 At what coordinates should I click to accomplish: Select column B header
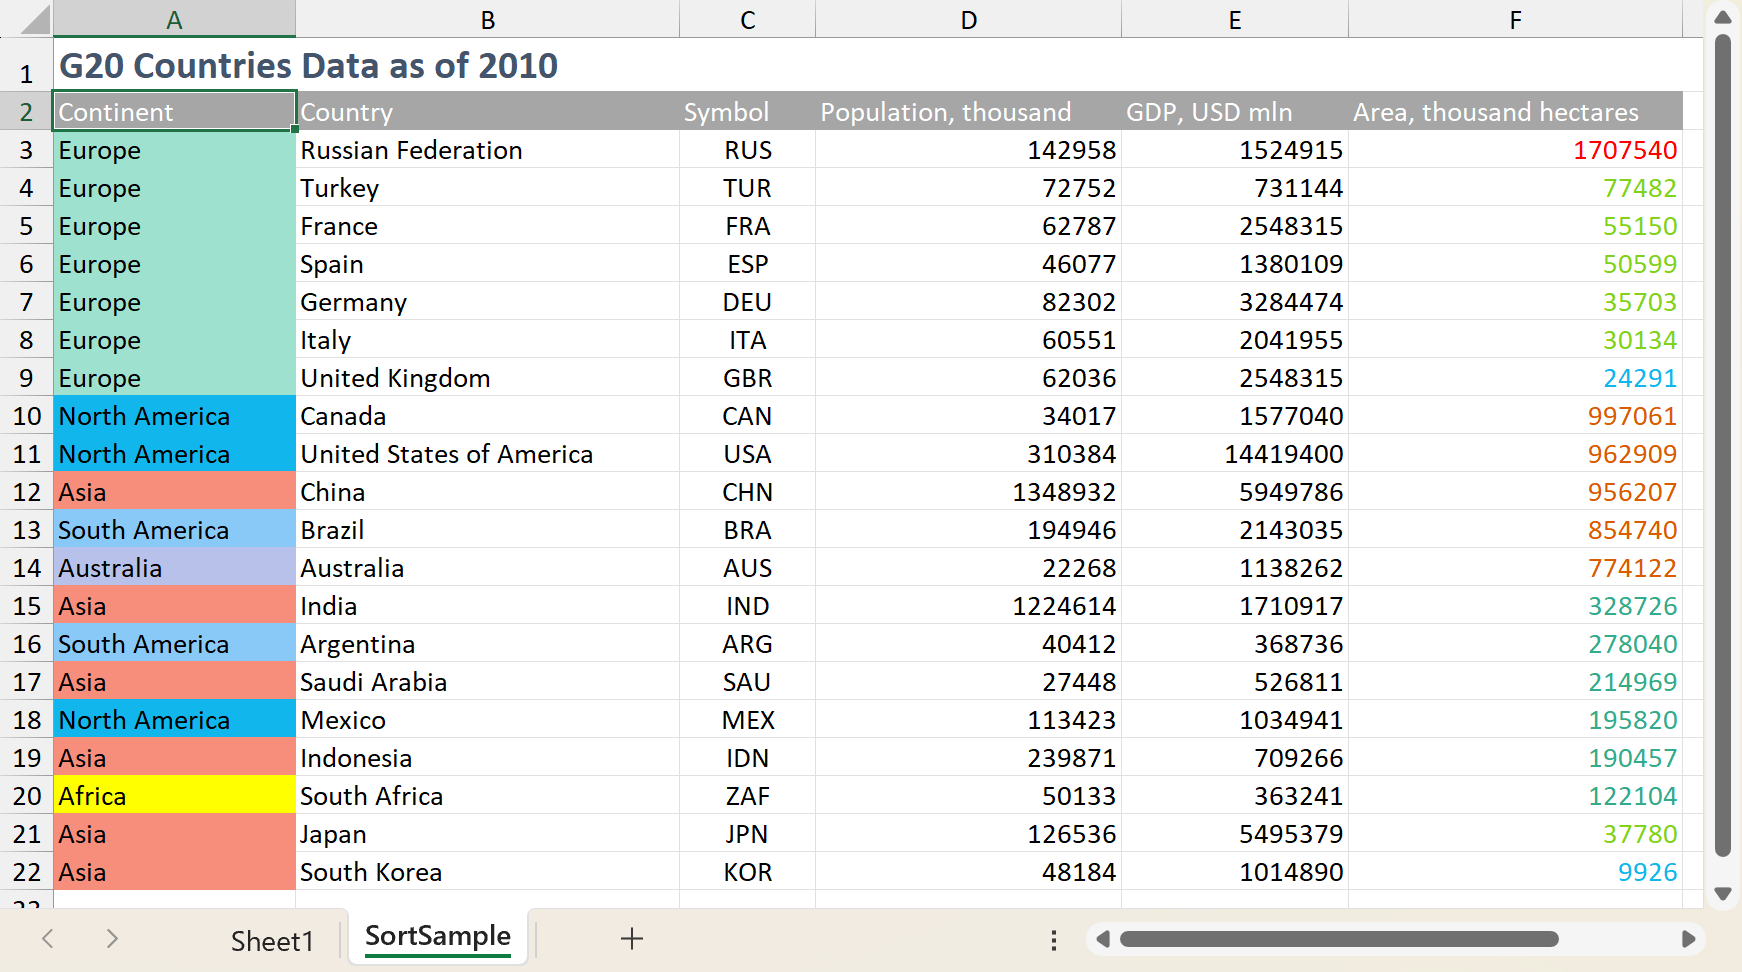point(487,20)
